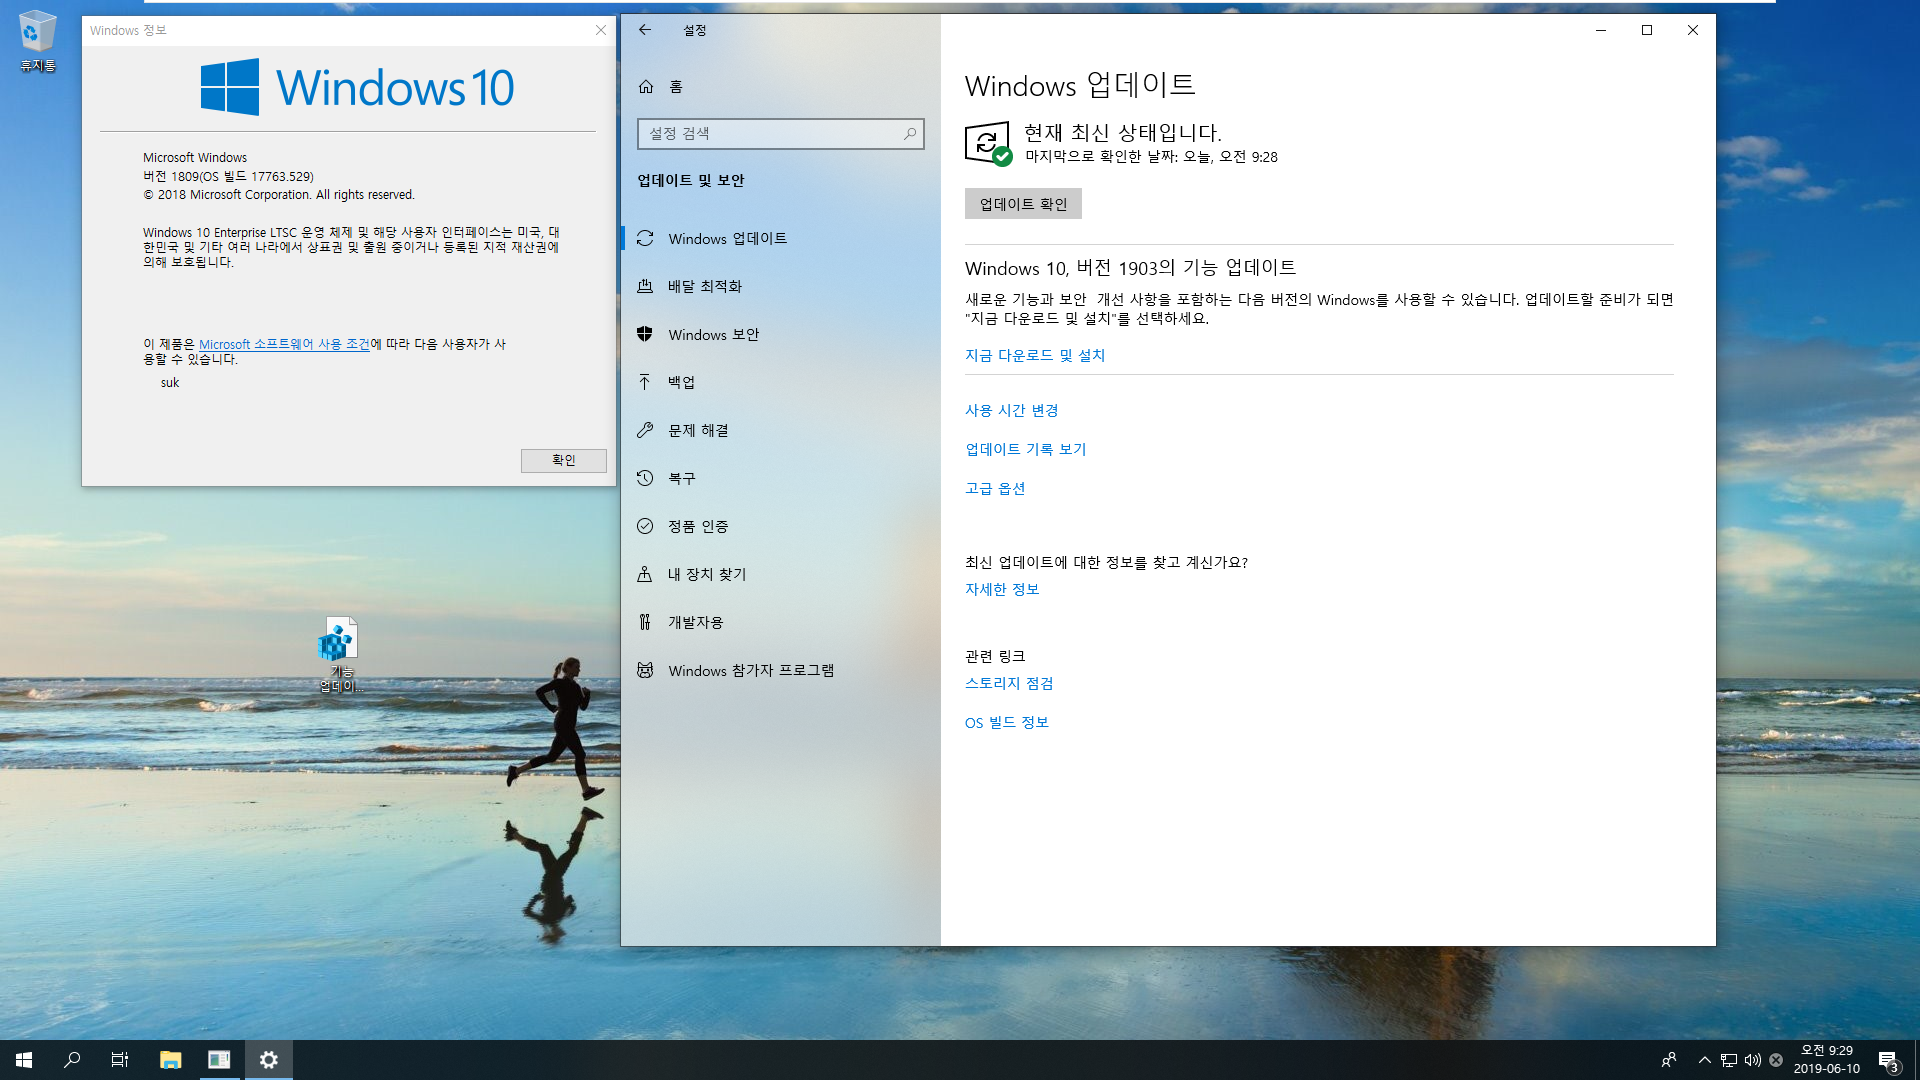This screenshot has width=1920, height=1080.
Task: Open Windows 참가자 프로그램 cat icon
Action: [x=645, y=670]
